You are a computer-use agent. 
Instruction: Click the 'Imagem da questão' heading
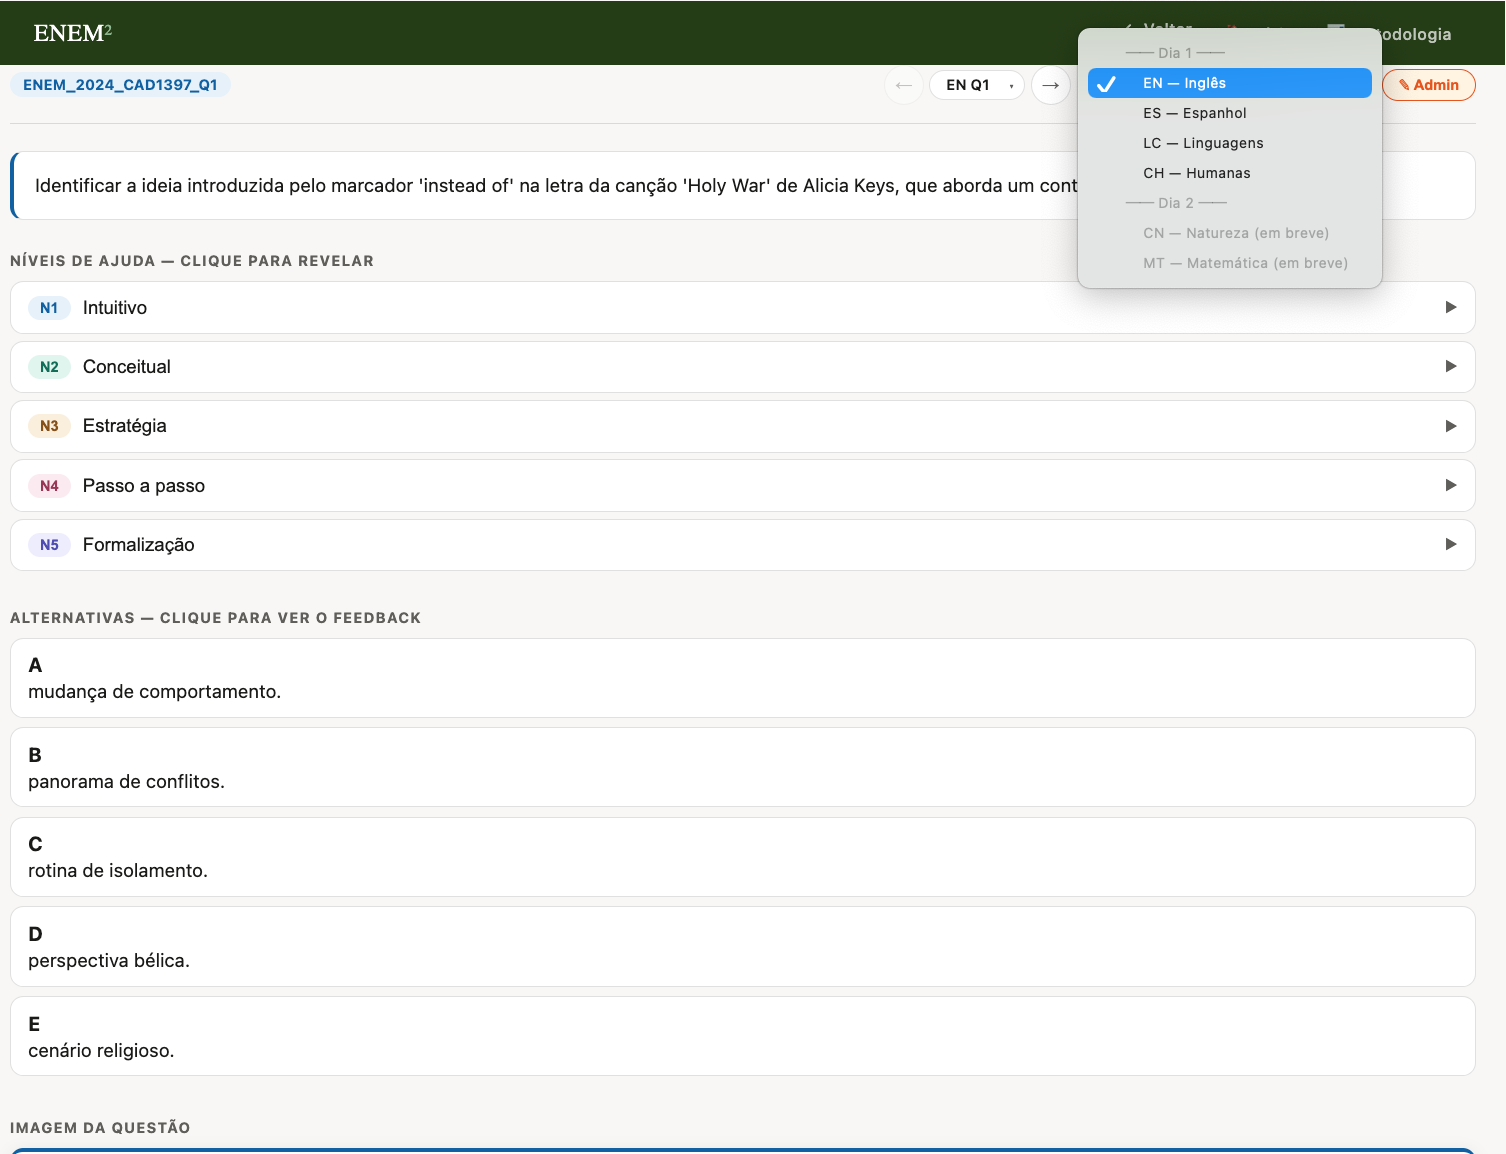pyautogui.click(x=100, y=1128)
